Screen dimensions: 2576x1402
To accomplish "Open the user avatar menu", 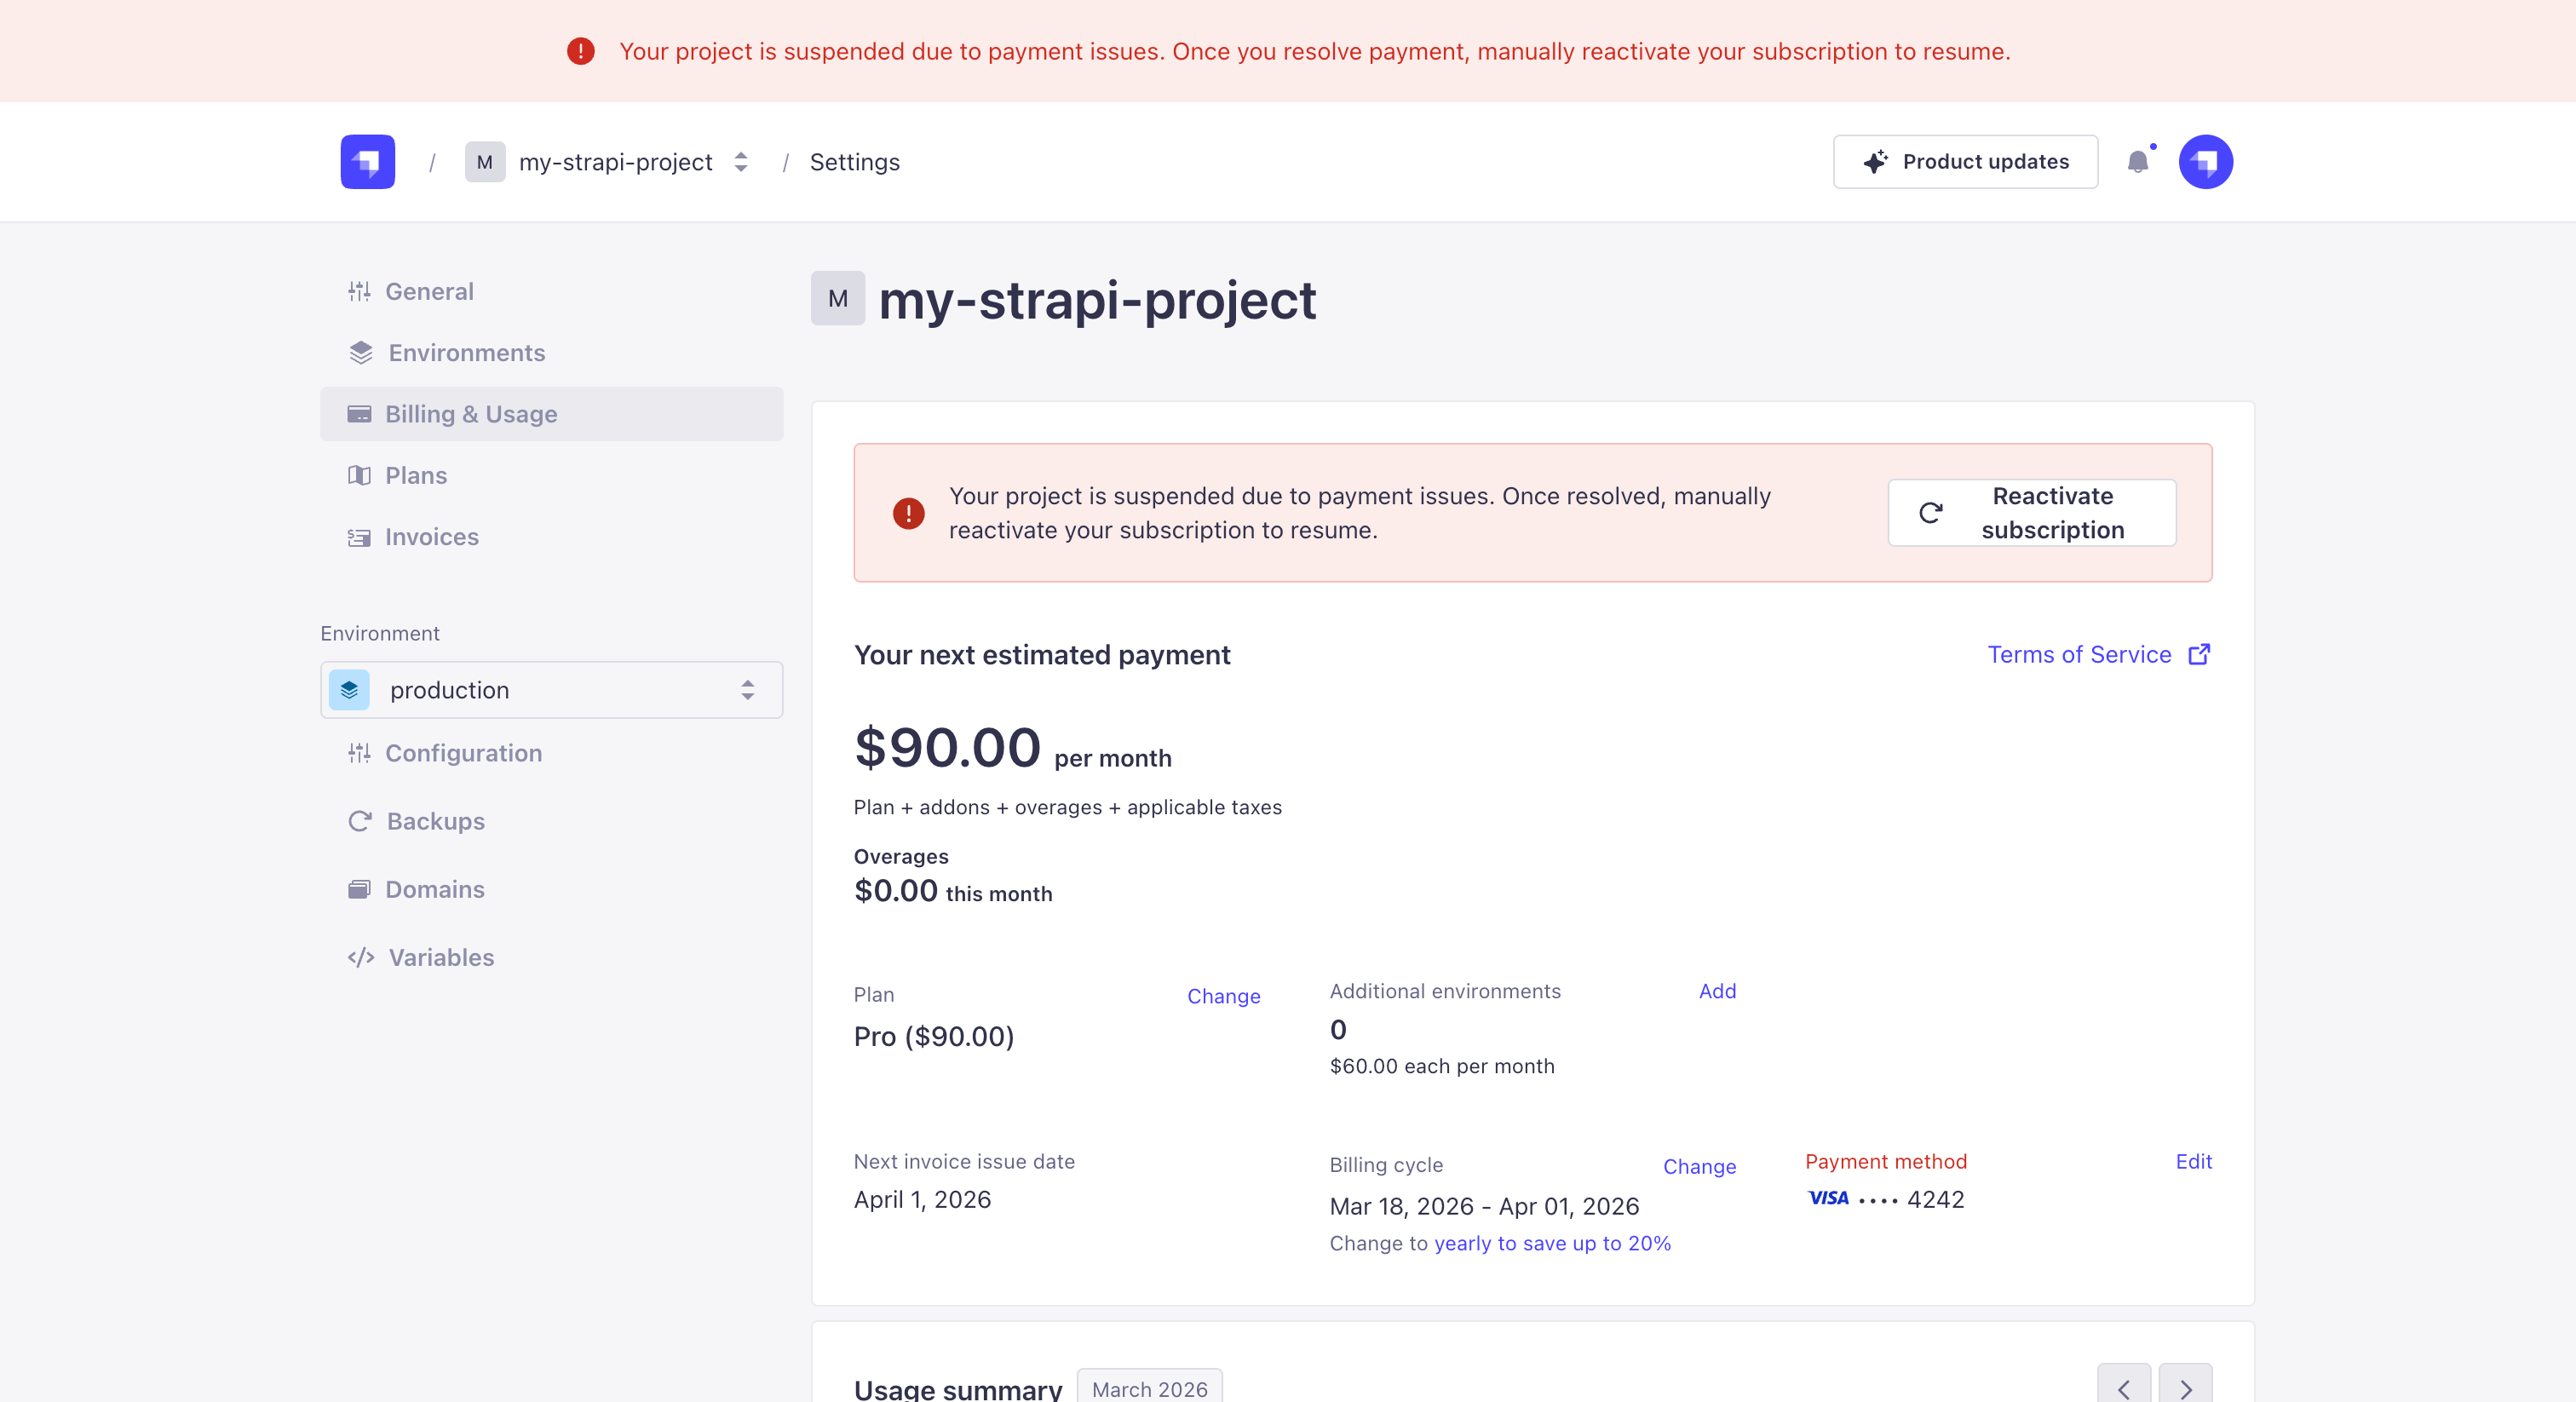I will [x=2205, y=162].
